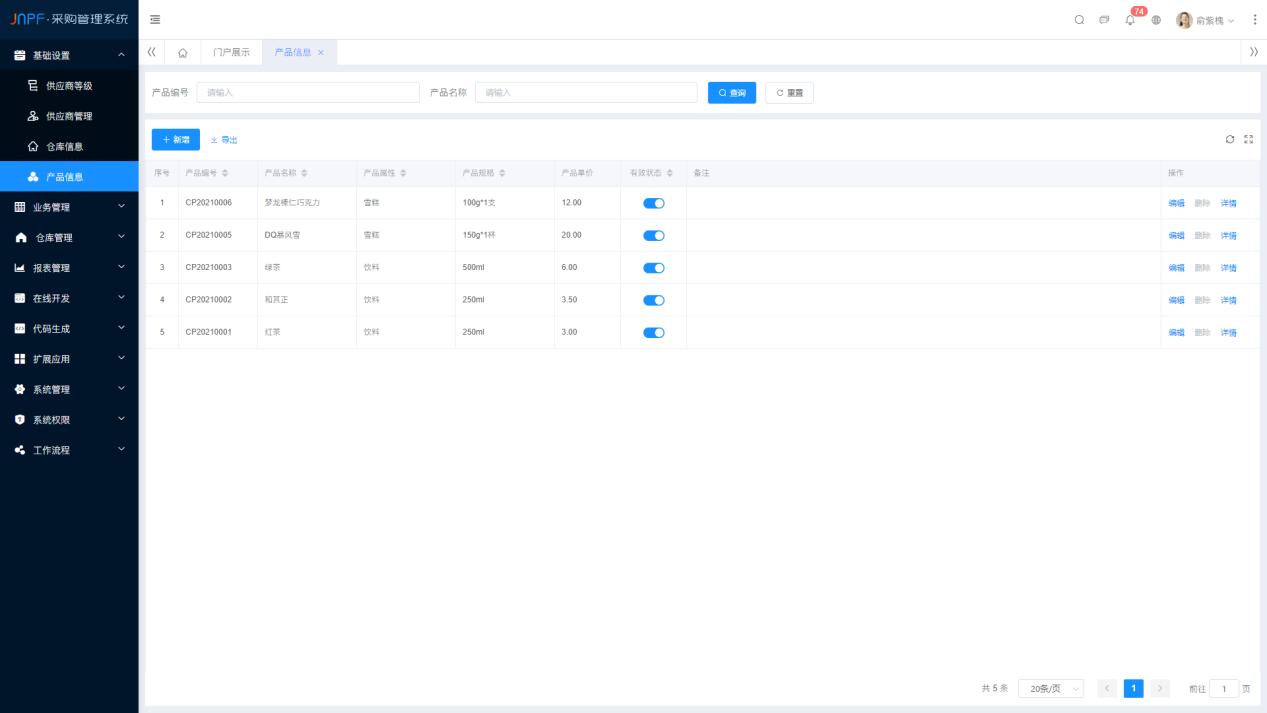This screenshot has height=713, width=1267.
Task: Click 报表管理 chart icon in sidebar
Action: 20,268
